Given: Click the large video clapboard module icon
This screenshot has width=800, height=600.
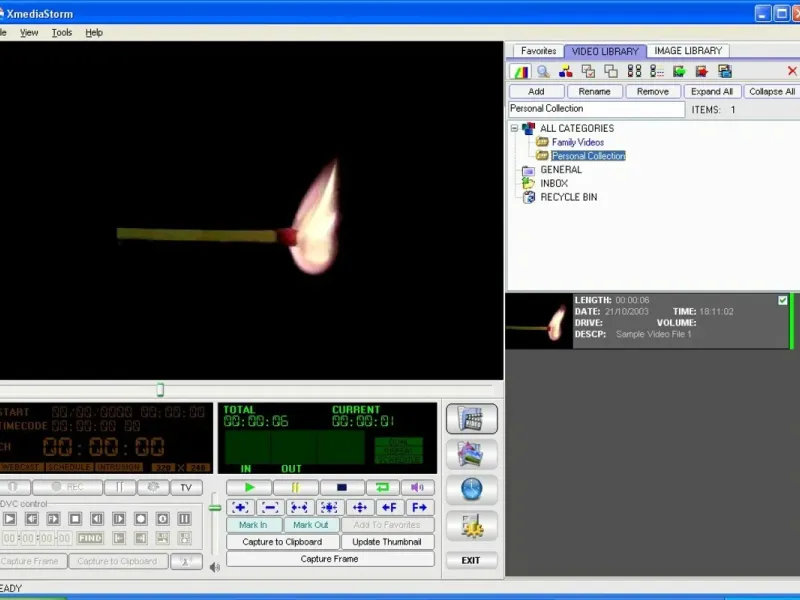Looking at the screenshot, I should point(471,419).
